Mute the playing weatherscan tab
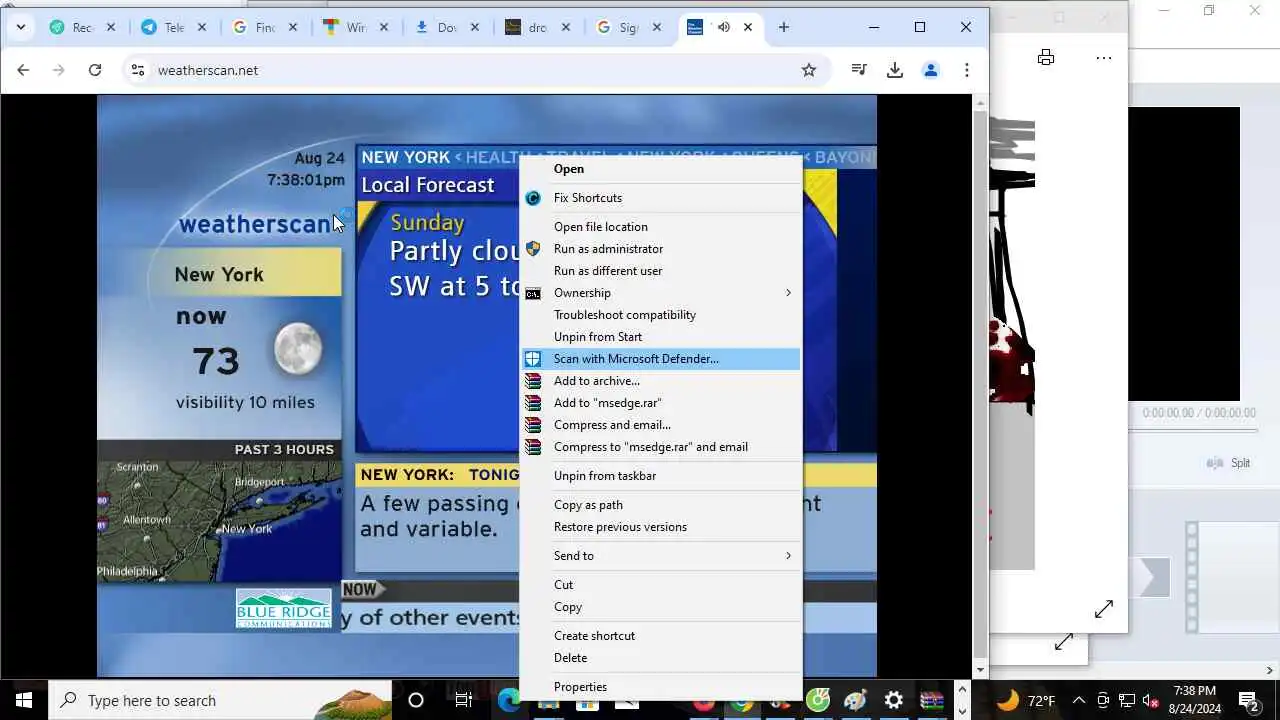 [x=723, y=27]
